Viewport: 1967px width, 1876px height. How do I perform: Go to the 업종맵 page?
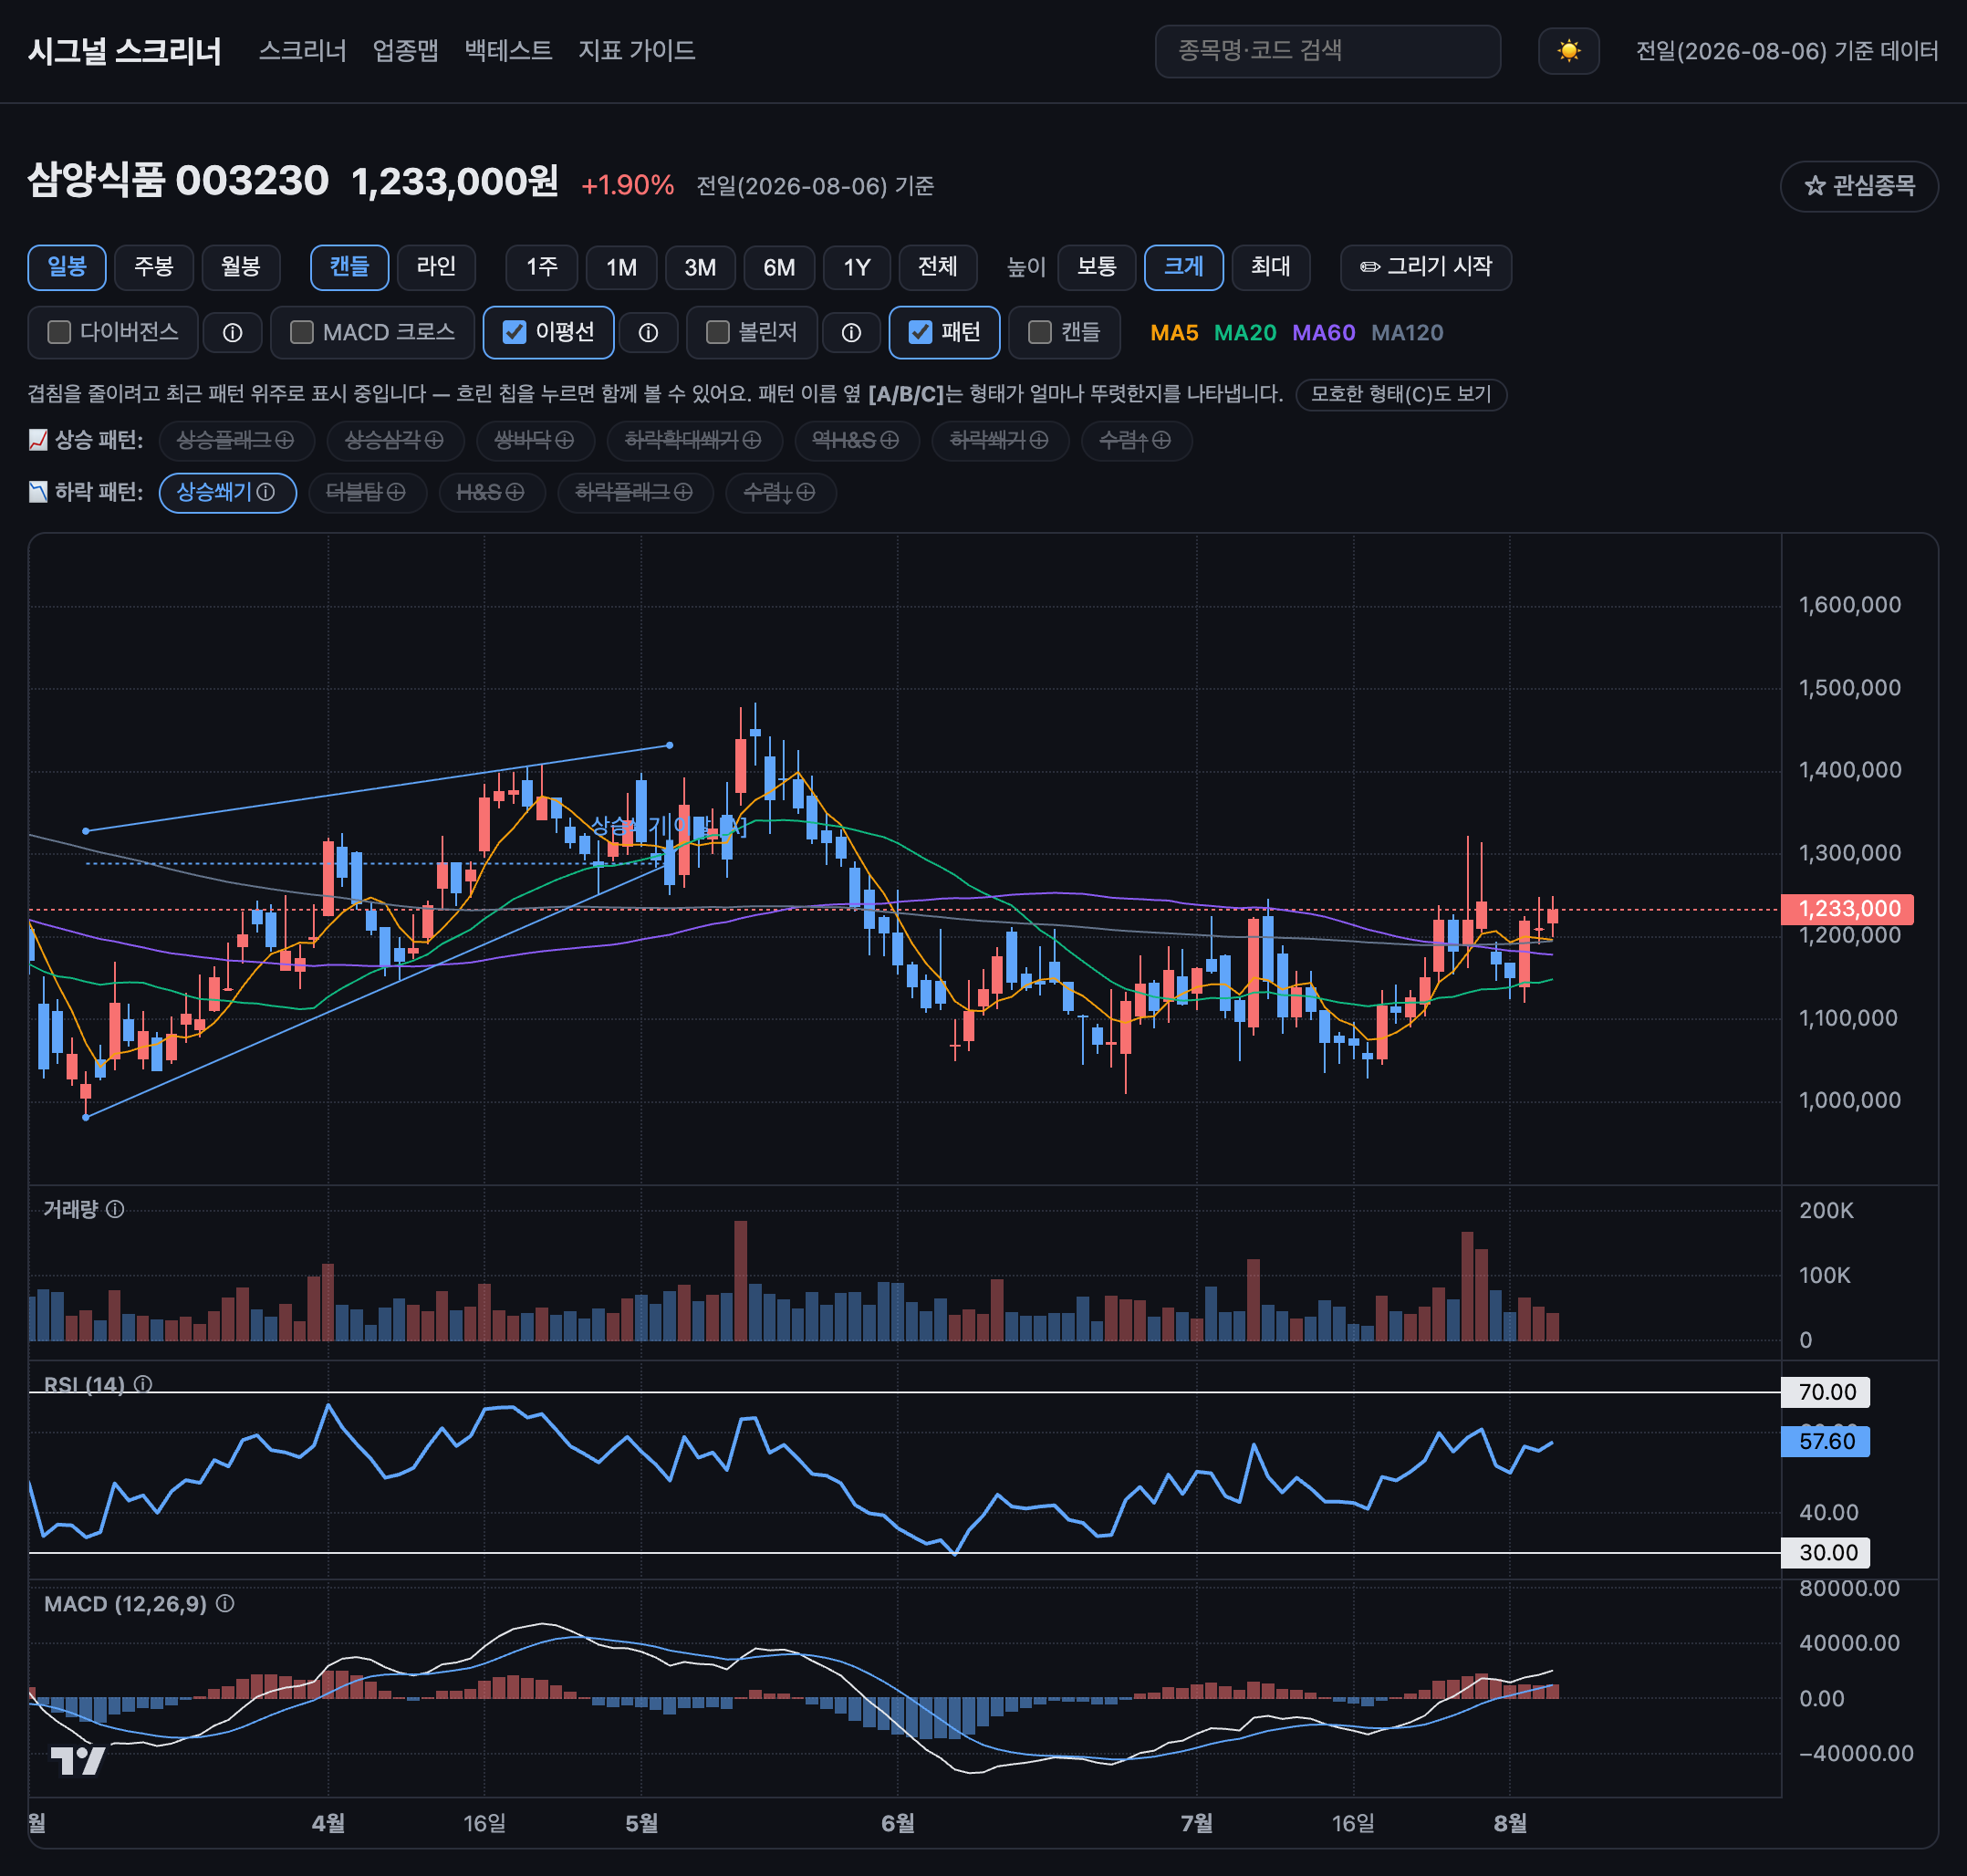pyautogui.click(x=405, y=51)
